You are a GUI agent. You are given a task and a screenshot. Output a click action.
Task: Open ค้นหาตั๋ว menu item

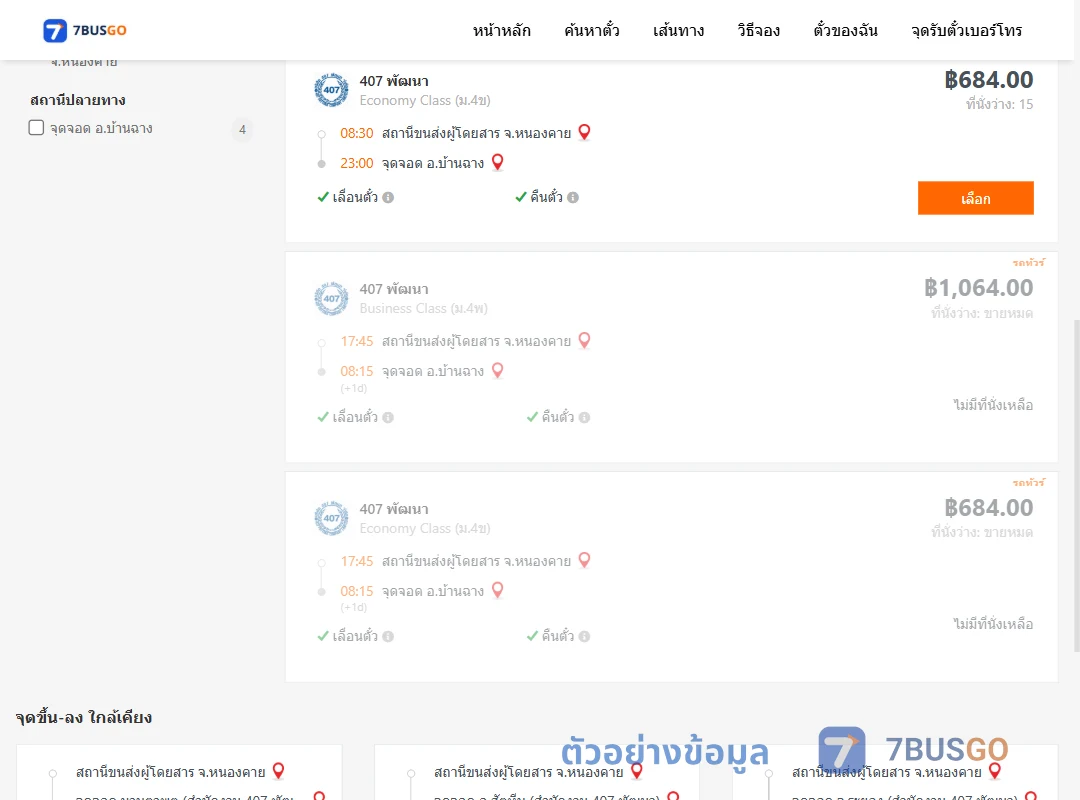tap(592, 30)
